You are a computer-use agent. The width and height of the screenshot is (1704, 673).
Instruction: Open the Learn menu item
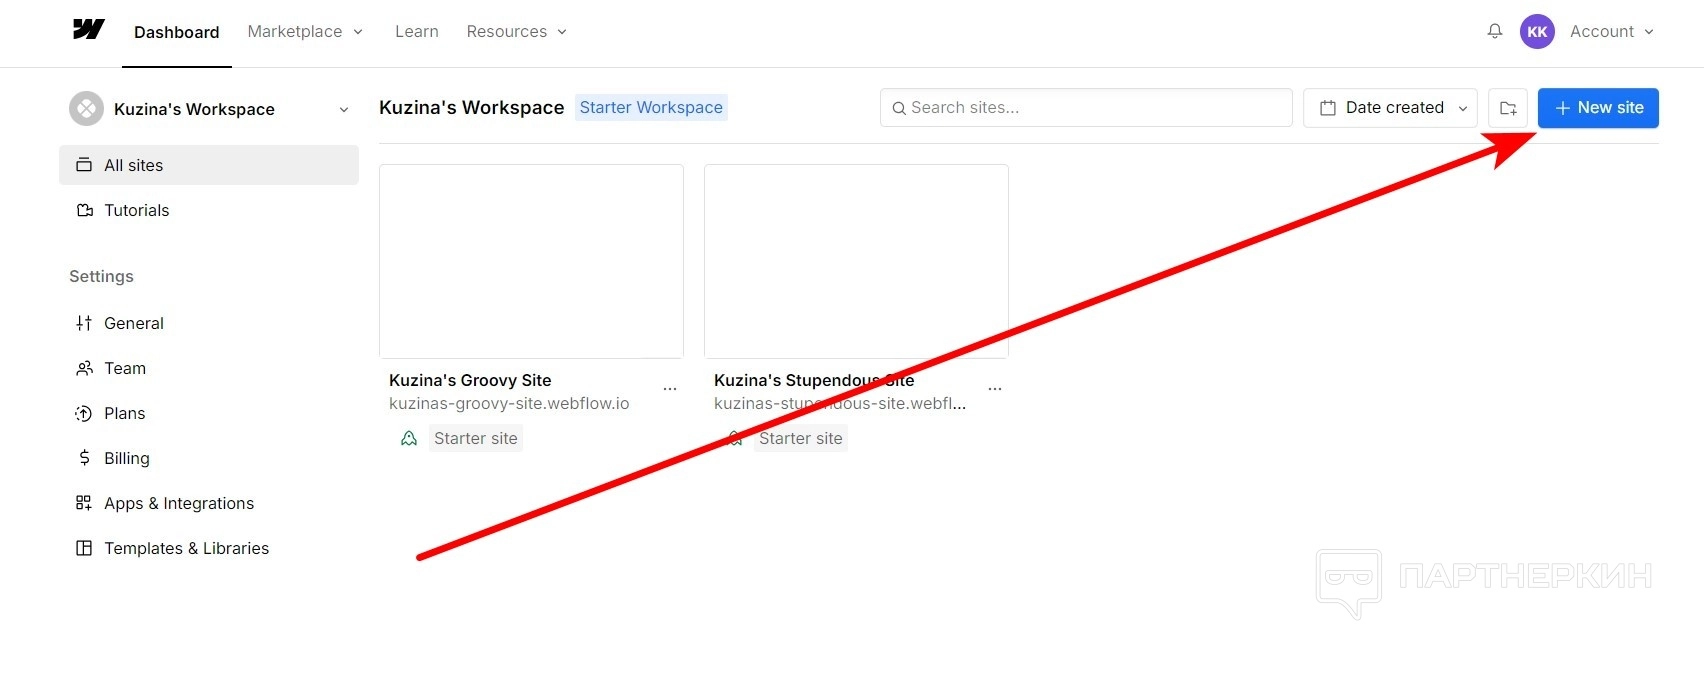[x=417, y=31]
